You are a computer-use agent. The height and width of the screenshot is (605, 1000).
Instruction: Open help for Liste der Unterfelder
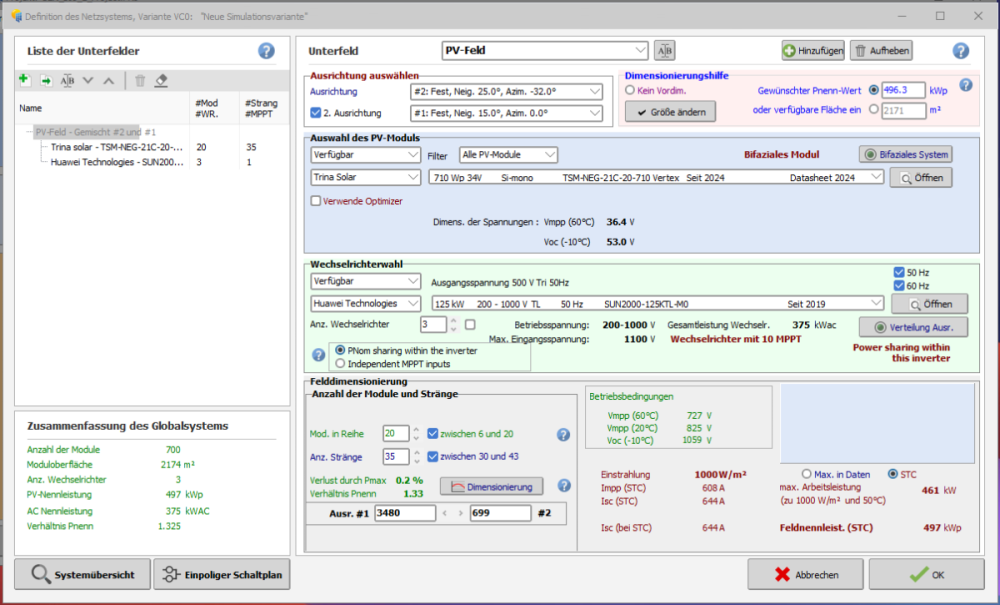[x=266, y=51]
